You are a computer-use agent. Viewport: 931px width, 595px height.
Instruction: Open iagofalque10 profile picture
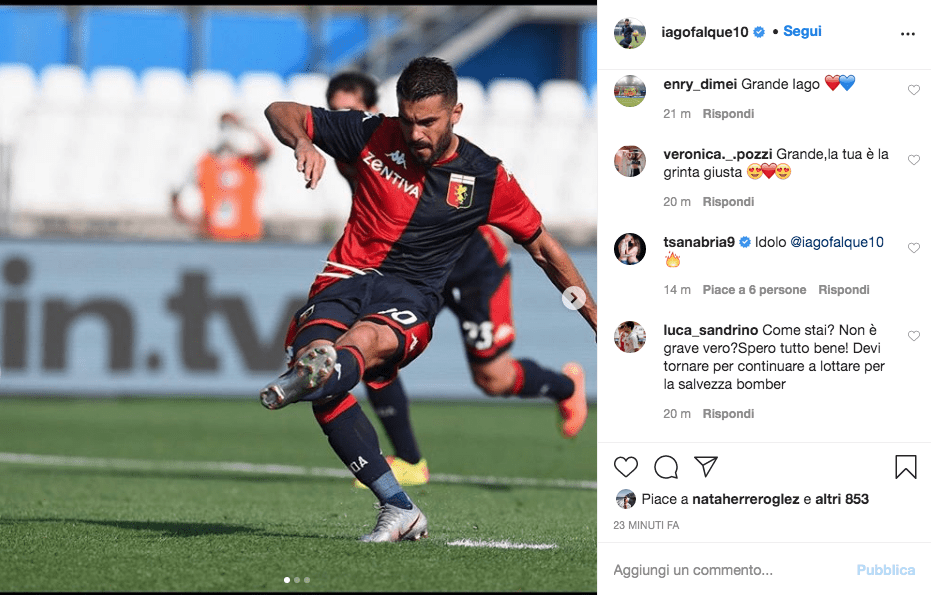(x=629, y=33)
